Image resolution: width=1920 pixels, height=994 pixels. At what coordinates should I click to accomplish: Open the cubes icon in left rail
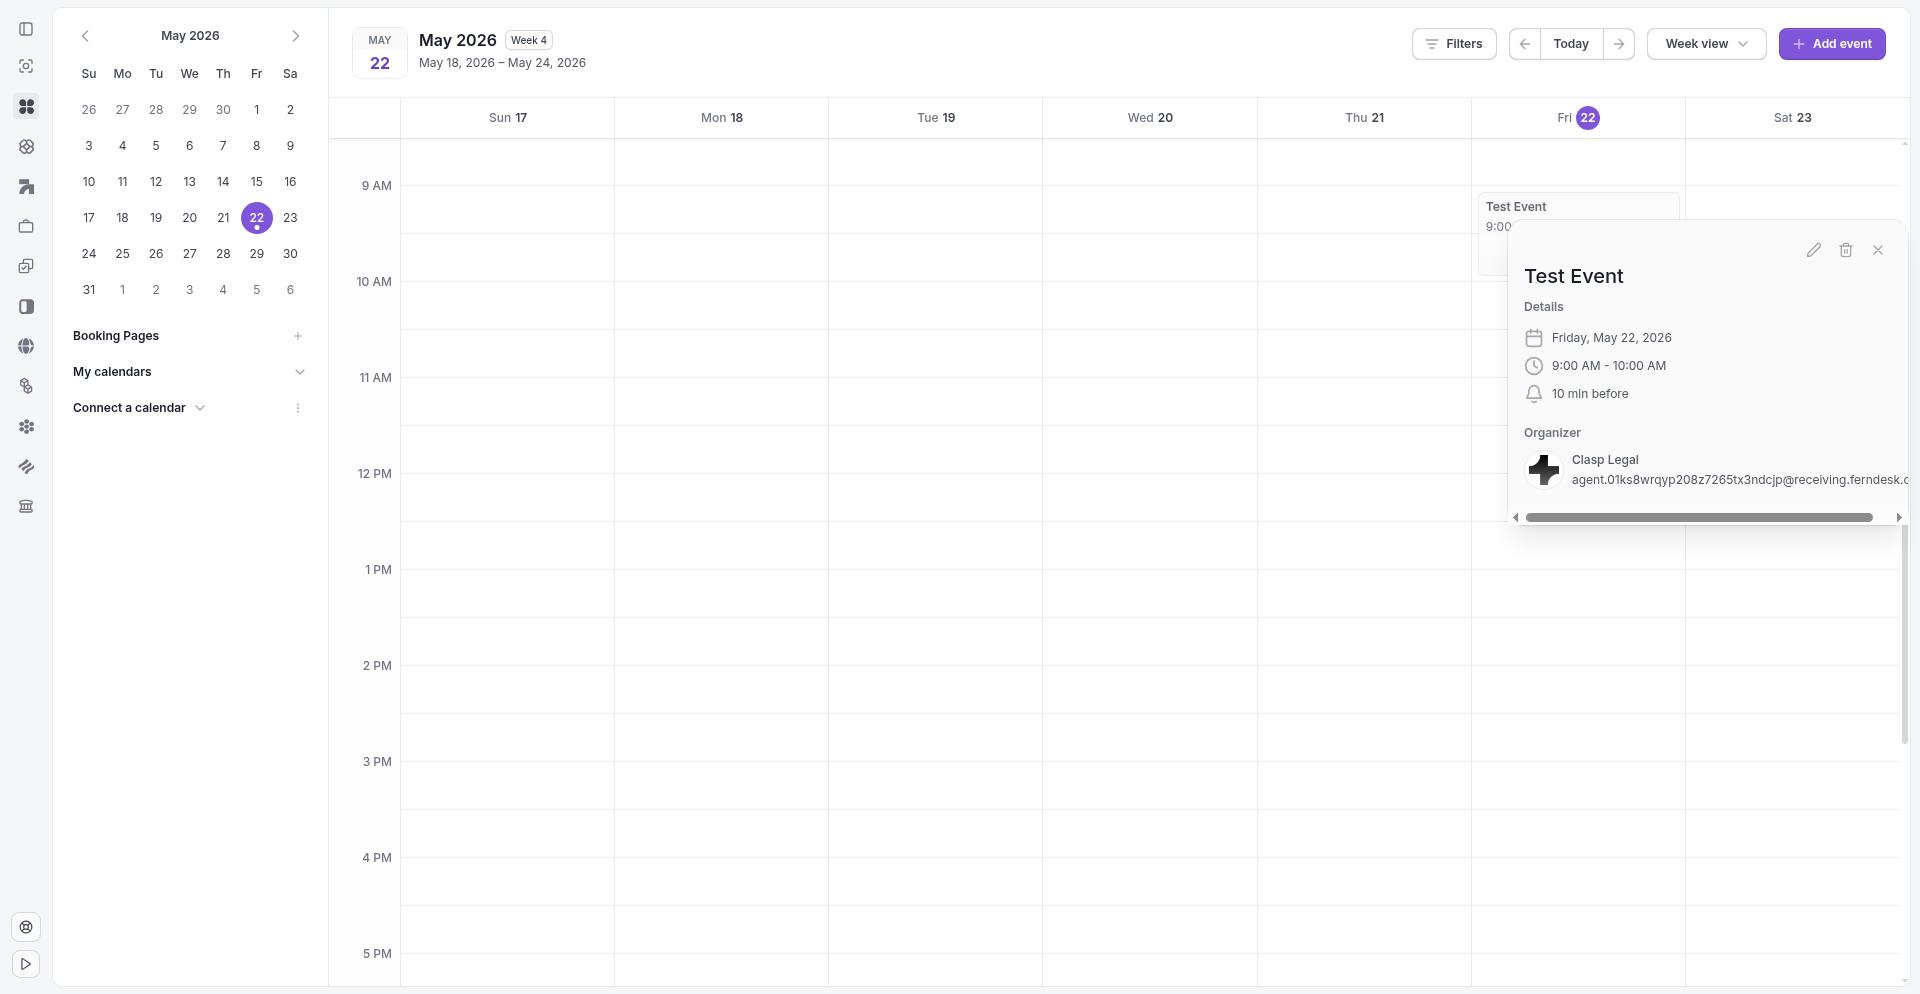26,386
